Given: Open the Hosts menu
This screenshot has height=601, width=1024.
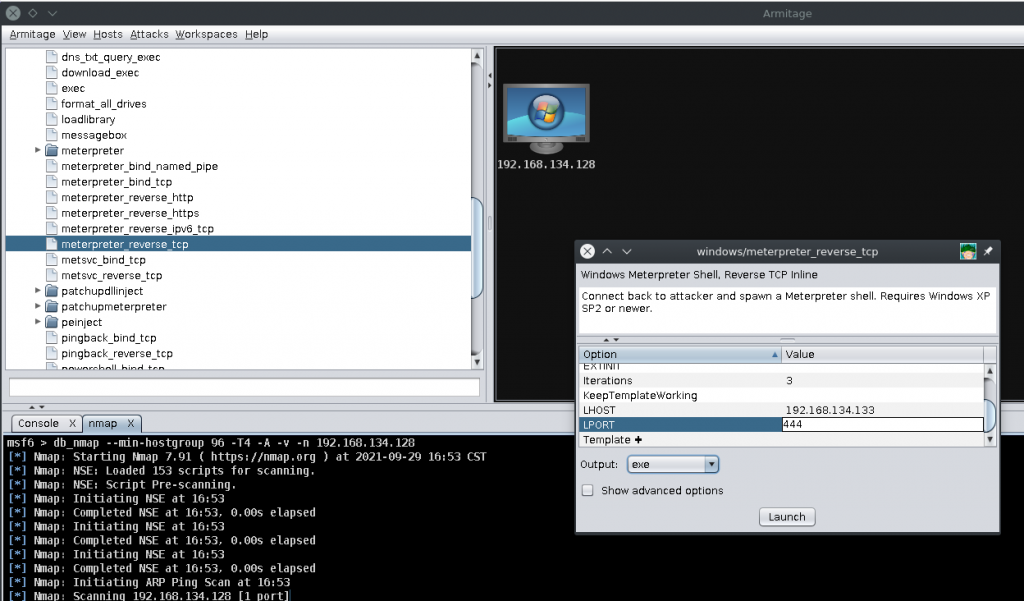Looking at the screenshot, I should pyautogui.click(x=108, y=34).
